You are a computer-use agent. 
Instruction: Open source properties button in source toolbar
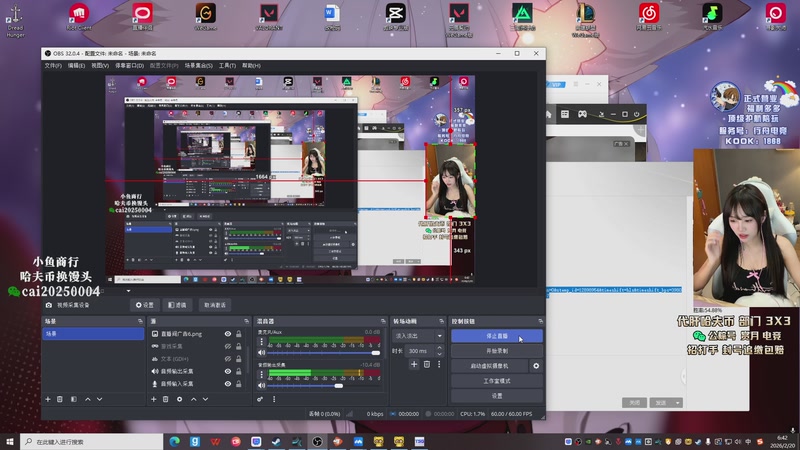click(x=144, y=305)
